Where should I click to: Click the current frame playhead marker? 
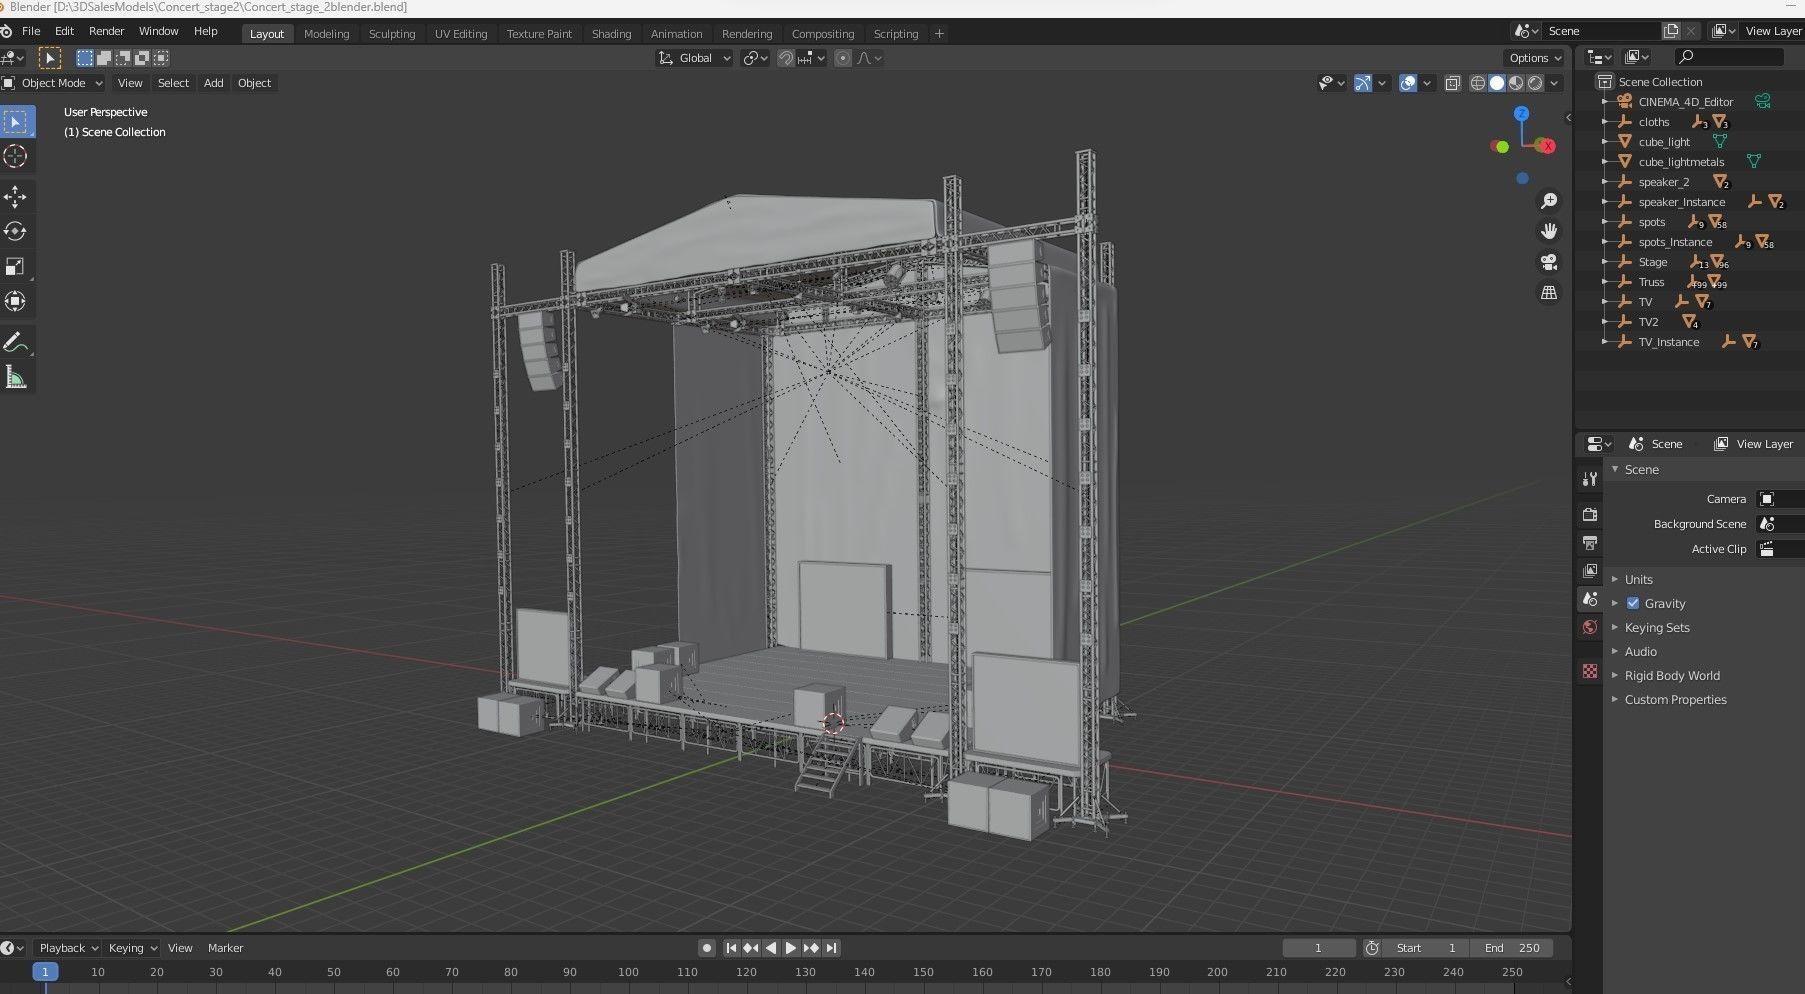(x=45, y=972)
